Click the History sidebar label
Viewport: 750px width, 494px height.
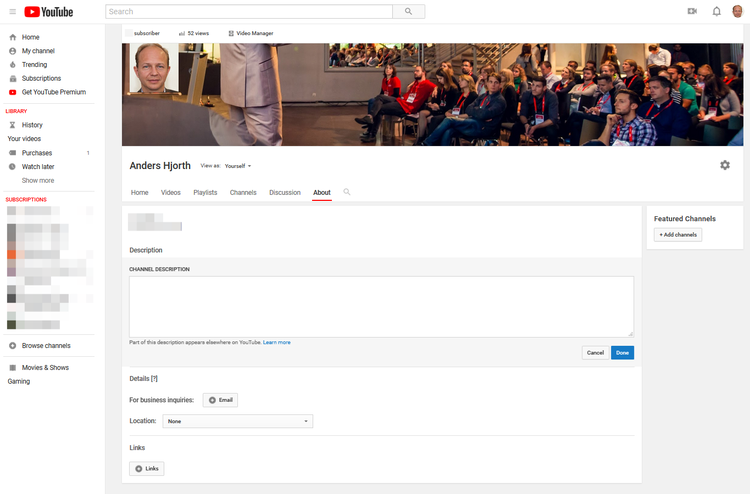point(32,125)
